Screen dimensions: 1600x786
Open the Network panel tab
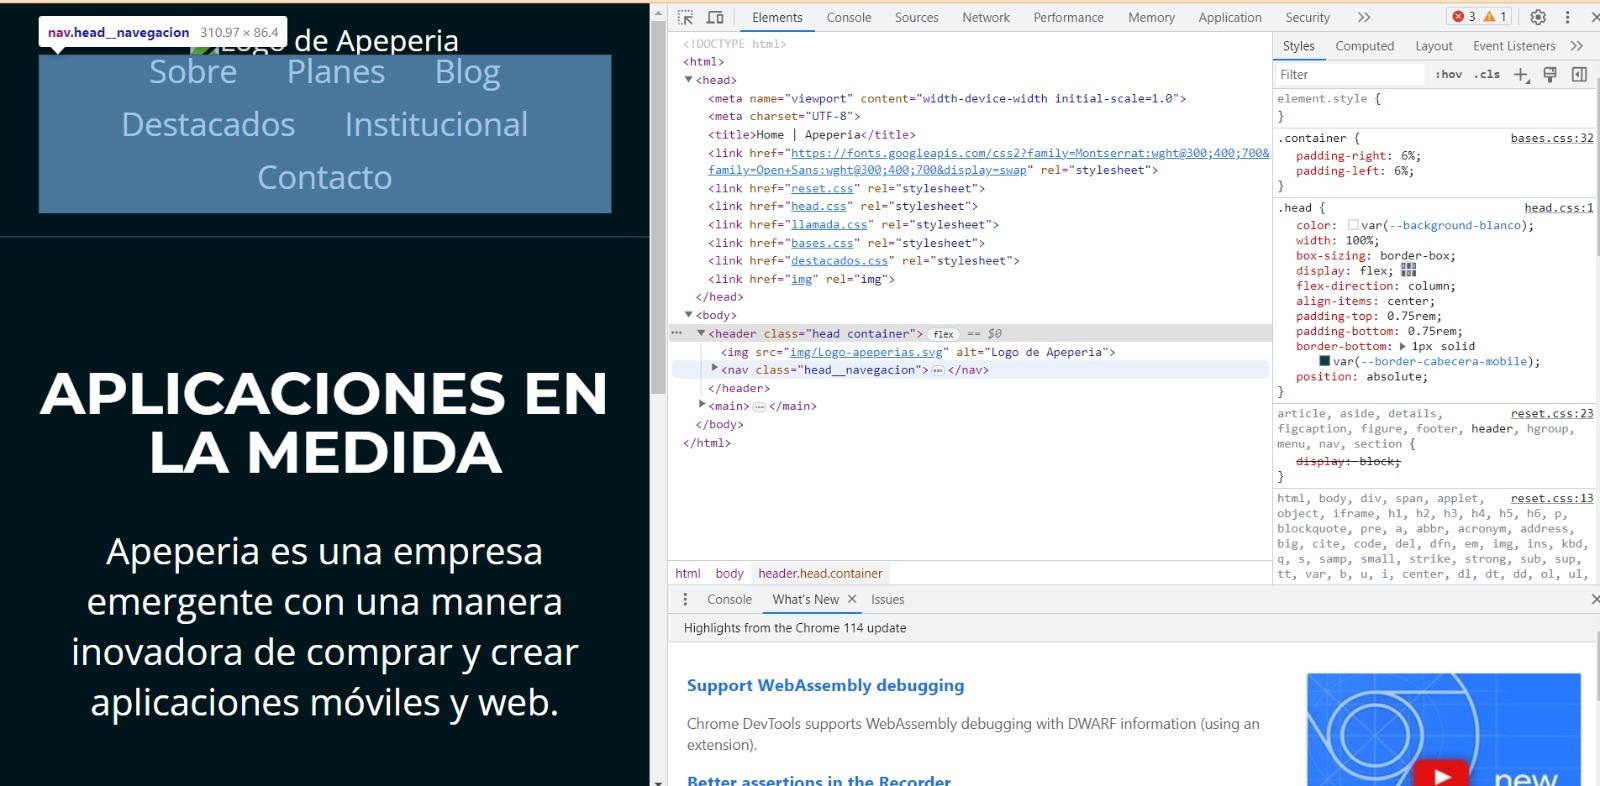(x=986, y=17)
